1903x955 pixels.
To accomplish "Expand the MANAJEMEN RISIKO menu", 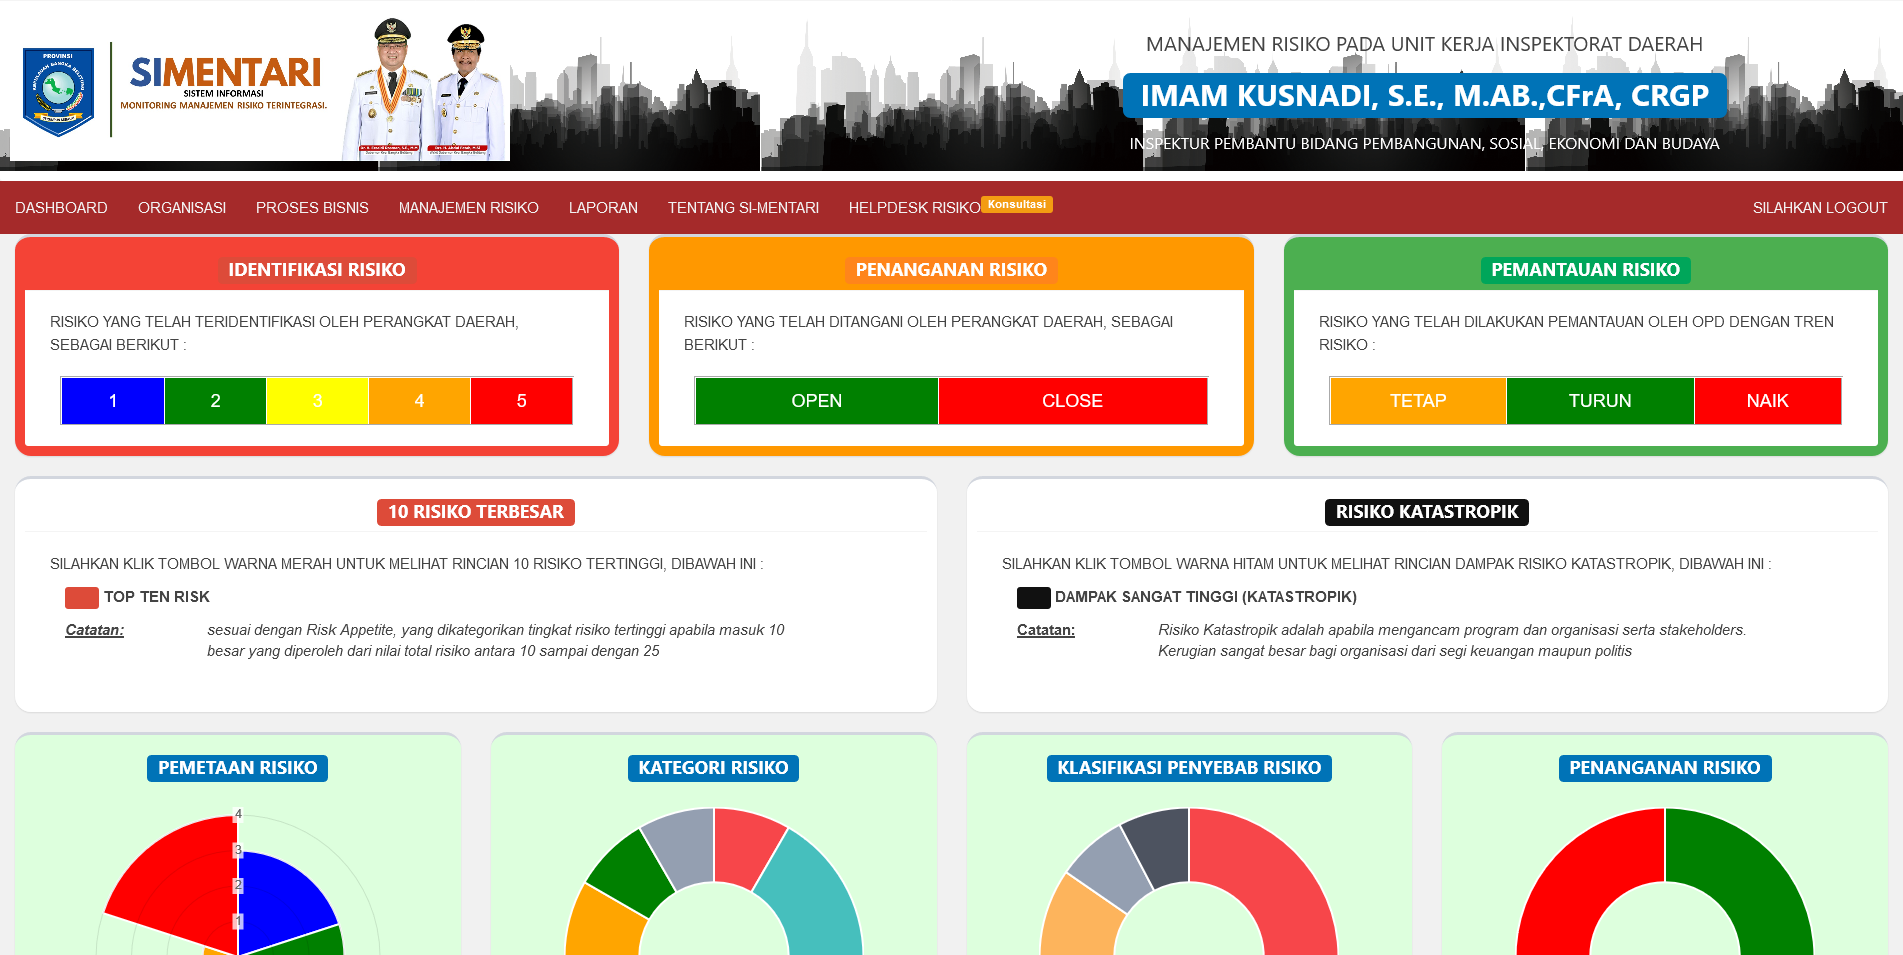I will tap(468, 208).
